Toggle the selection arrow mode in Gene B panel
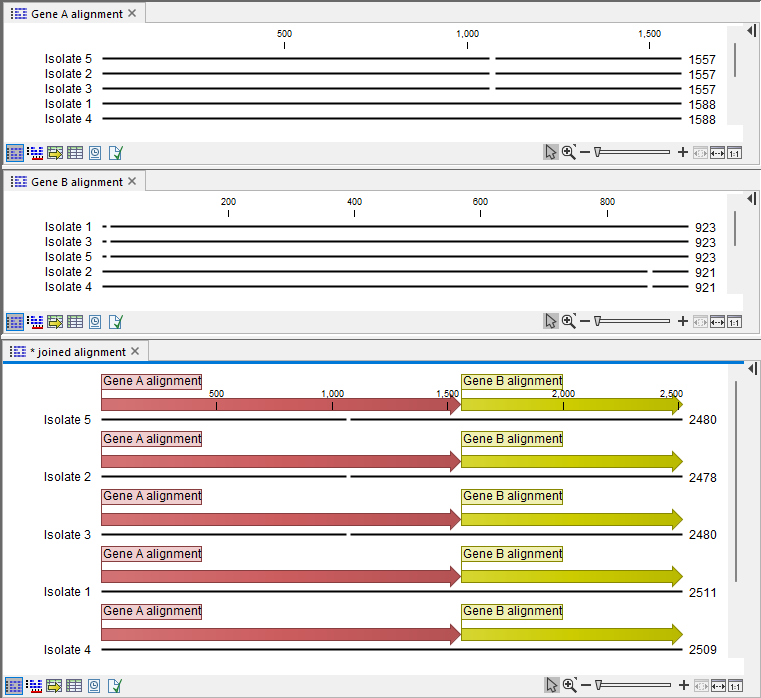Viewport: 761px width, 698px height. pyautogui.click(x=551, y=322)
